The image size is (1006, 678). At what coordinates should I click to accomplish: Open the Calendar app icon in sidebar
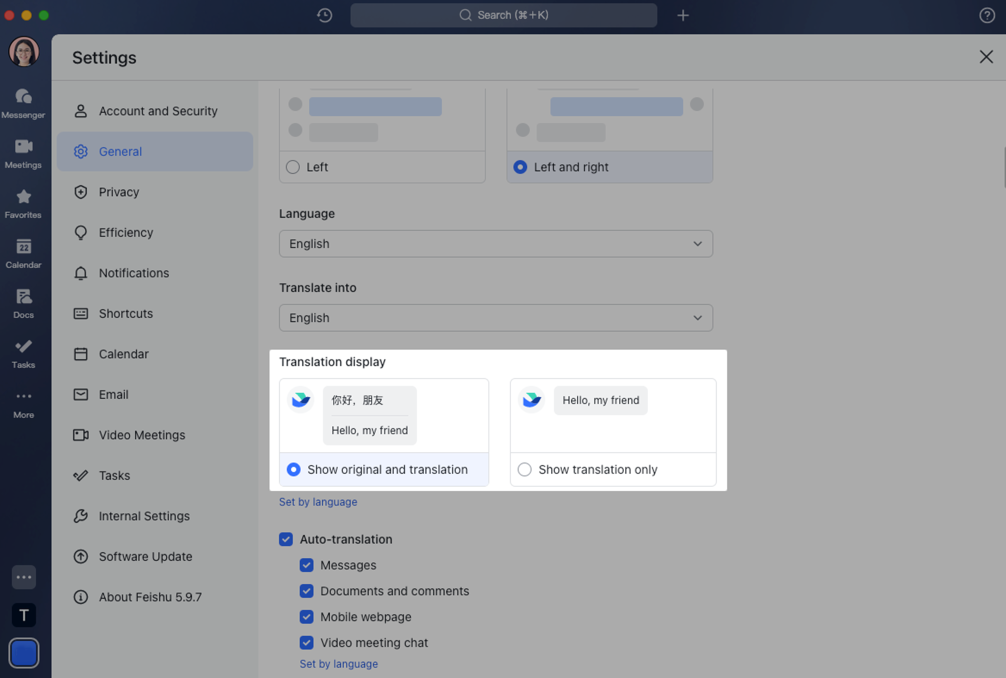[24, 253]
